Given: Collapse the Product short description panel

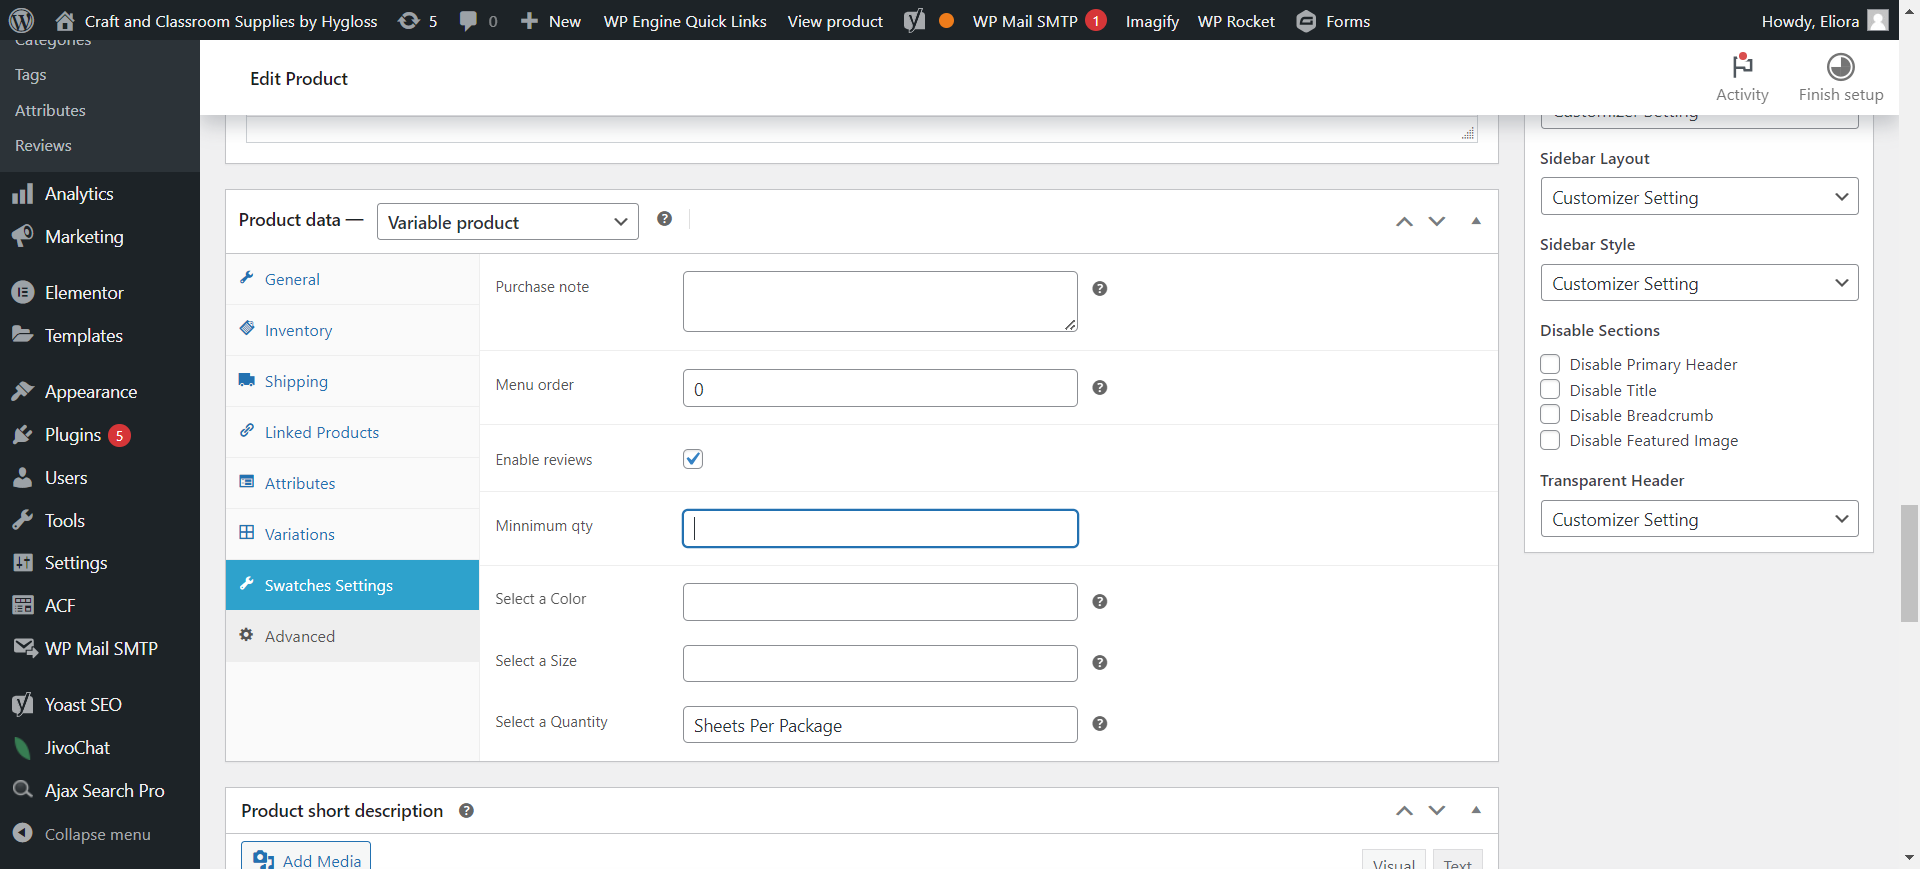Looking at the screenshot, I should (1476, 810).
